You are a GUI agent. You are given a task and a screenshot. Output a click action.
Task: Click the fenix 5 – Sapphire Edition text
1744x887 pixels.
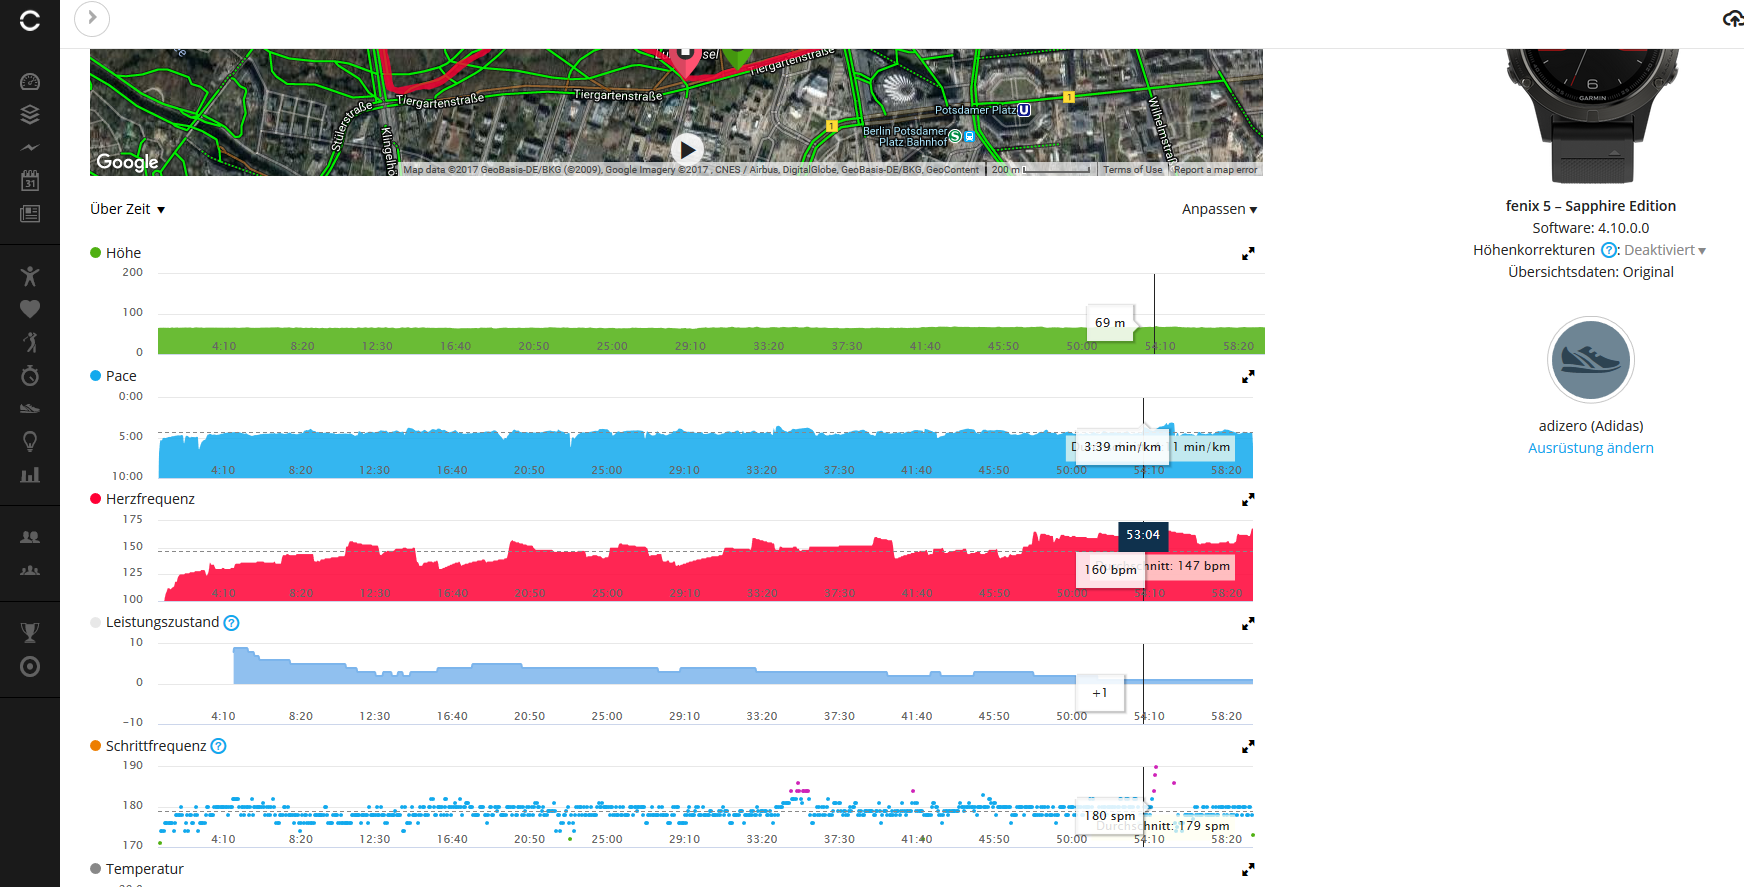pyautogui.click(x=1590, y=206)
